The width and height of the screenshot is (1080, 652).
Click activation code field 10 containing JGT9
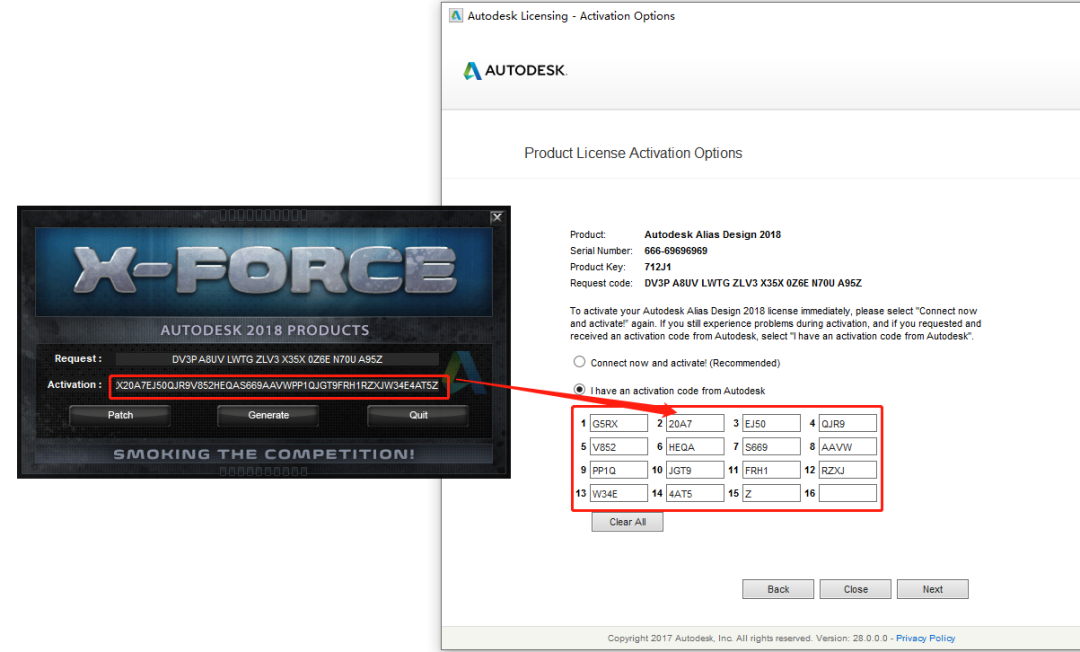coord(695,470)
